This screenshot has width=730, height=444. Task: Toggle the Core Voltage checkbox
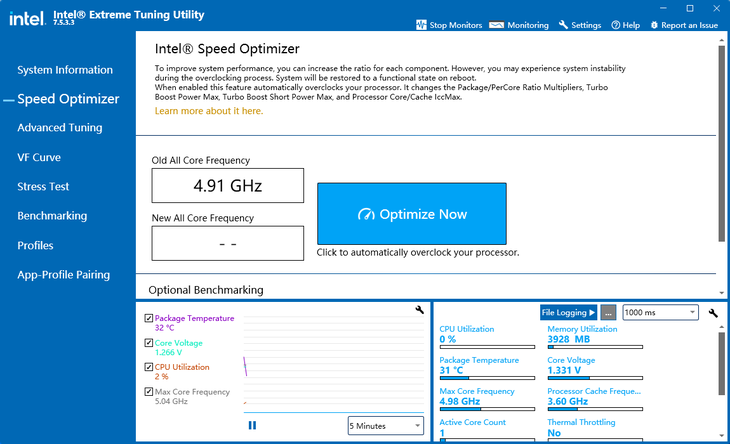coord(148,343)
